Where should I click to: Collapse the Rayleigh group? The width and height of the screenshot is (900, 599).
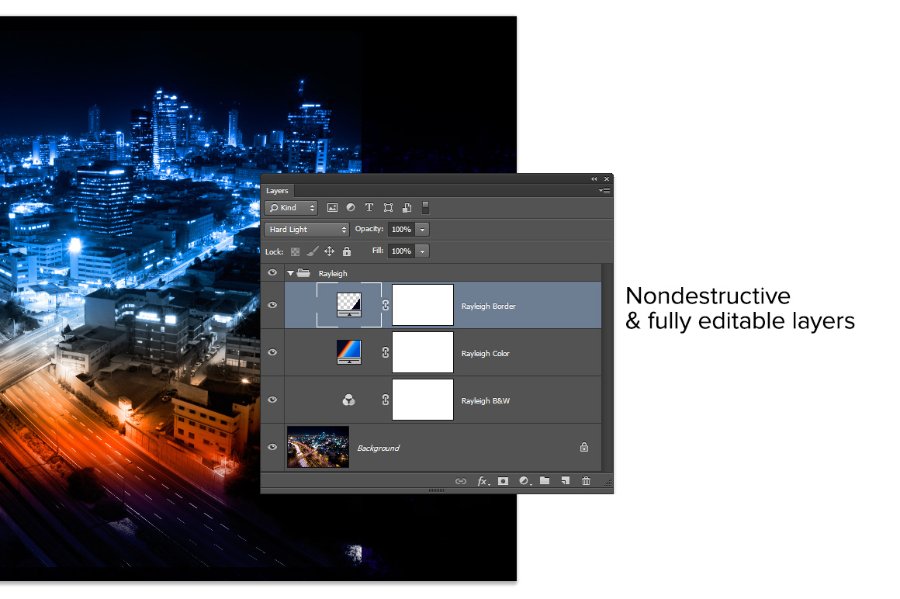coord(290,273)
